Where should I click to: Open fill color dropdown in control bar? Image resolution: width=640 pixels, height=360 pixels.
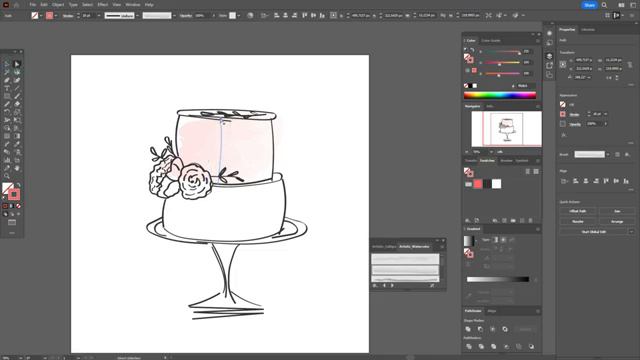click(x=41, y=16)
